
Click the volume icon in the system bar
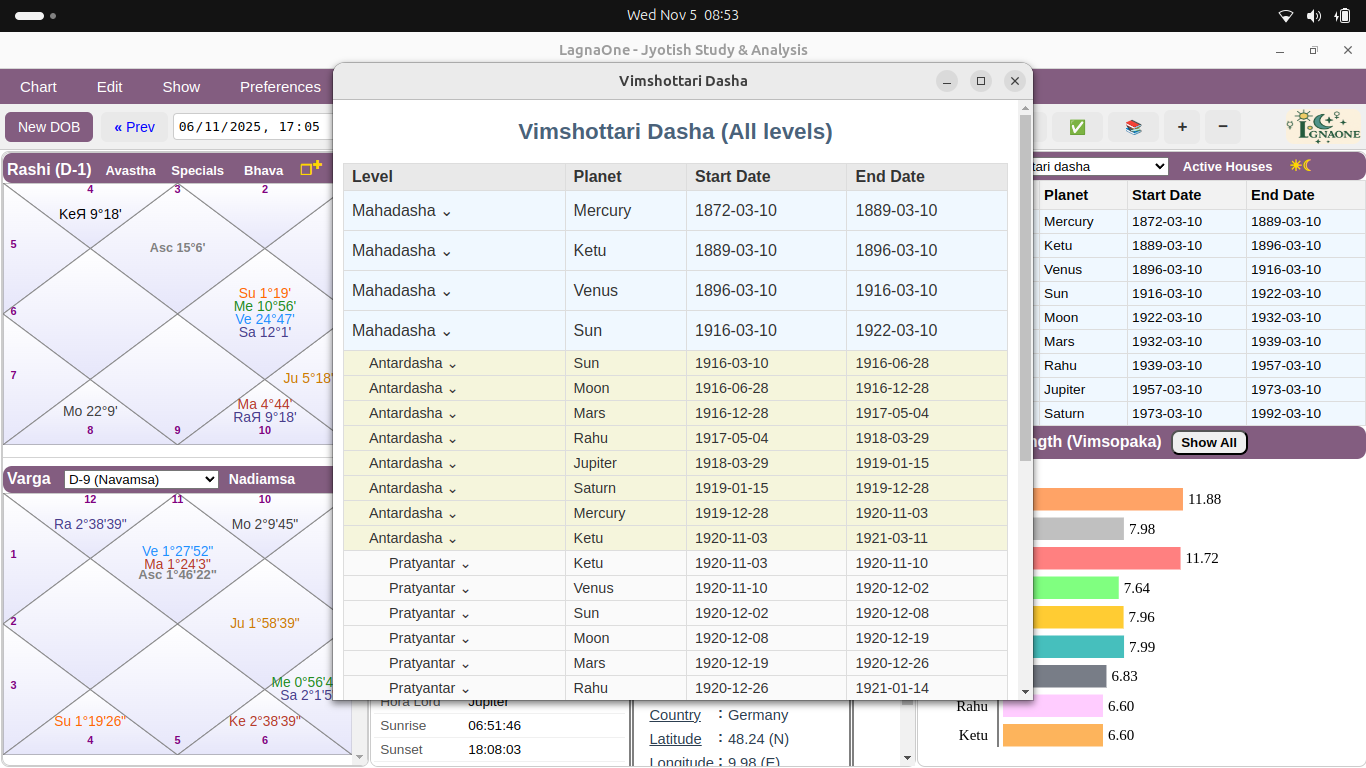(1311, 15)
